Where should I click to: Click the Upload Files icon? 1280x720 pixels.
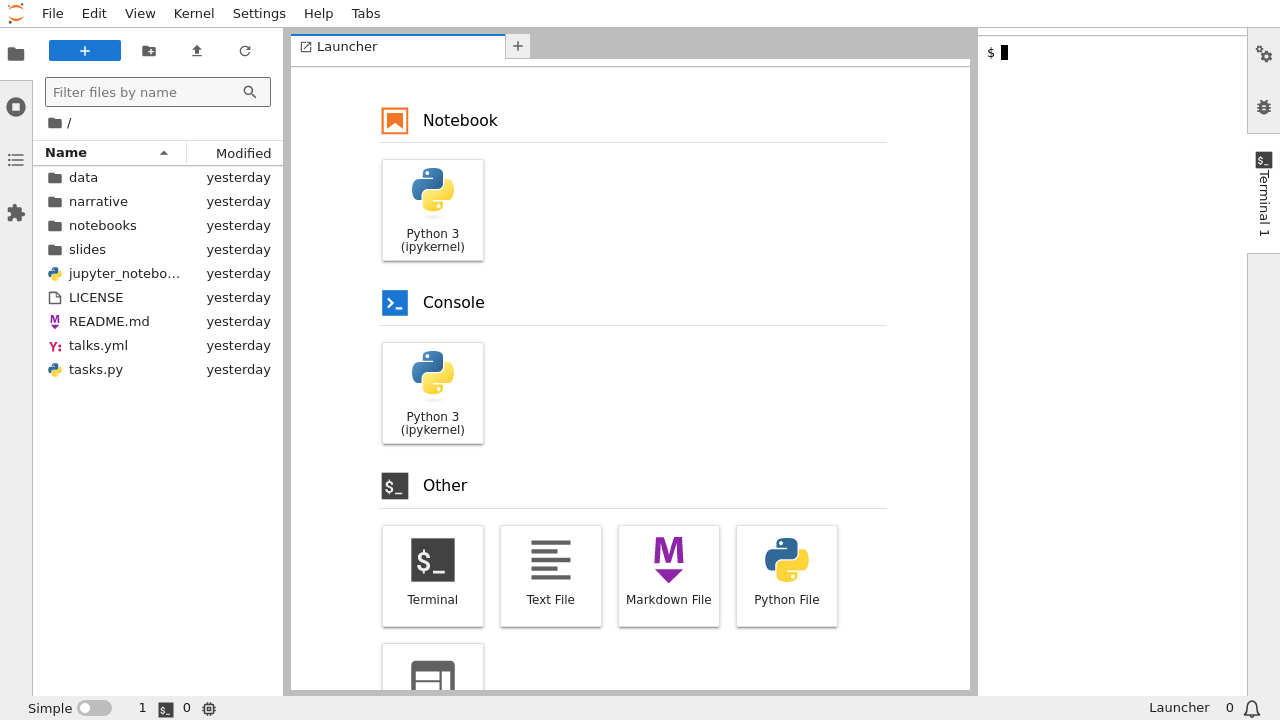tap(197, 51)
